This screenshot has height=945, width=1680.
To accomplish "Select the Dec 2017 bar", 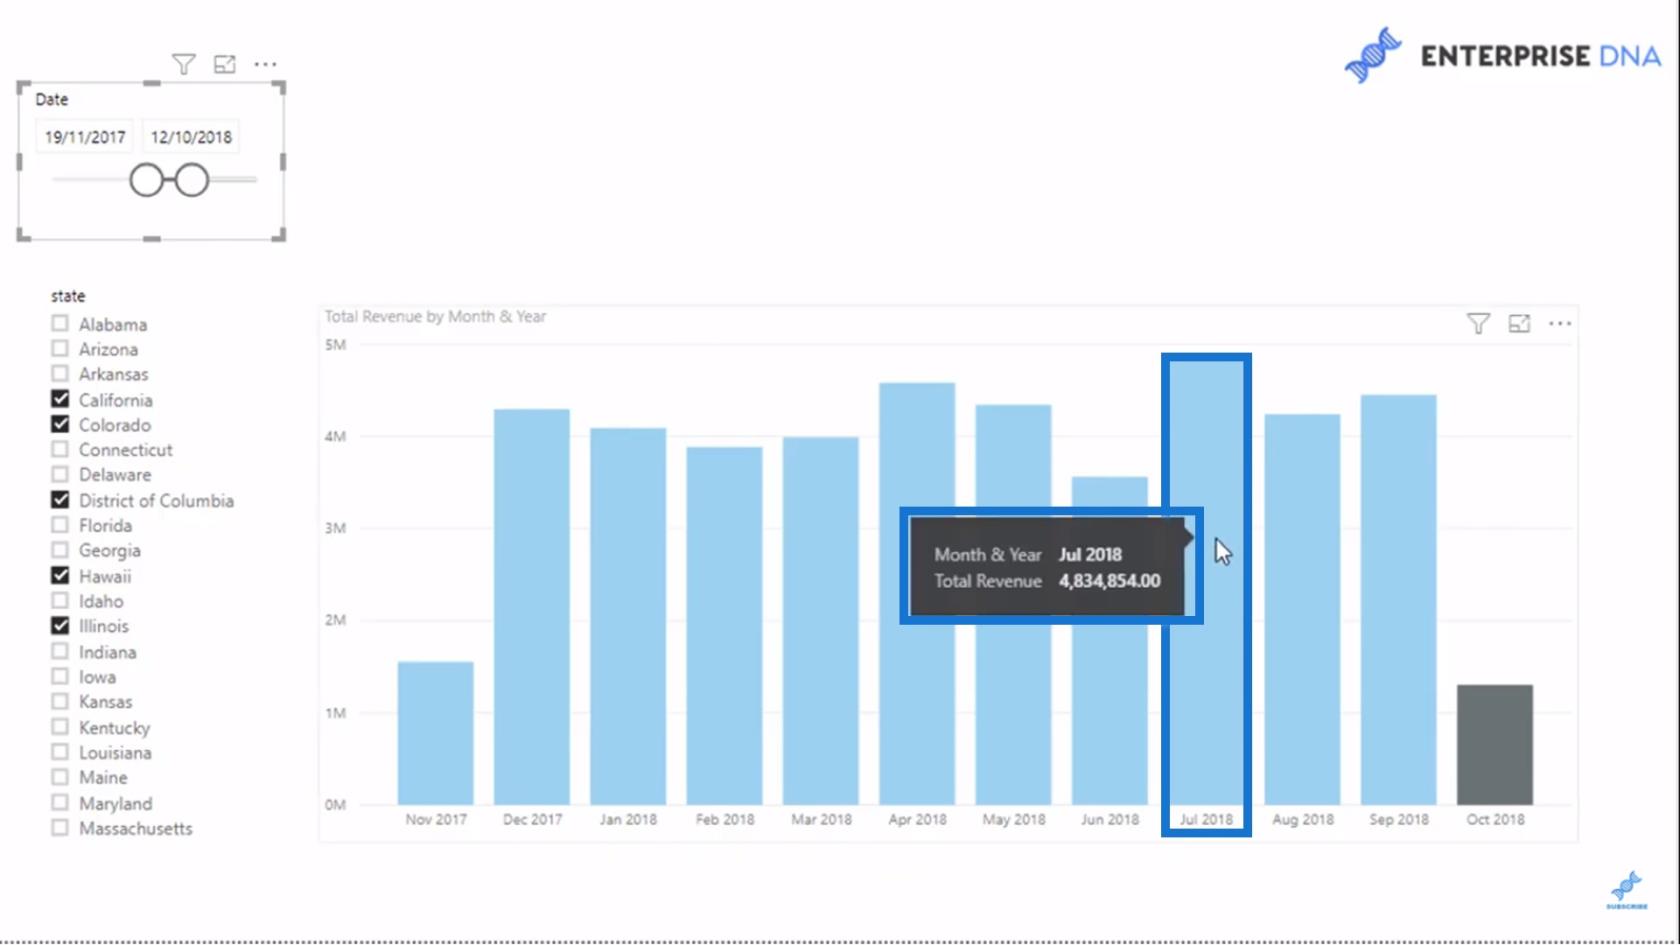I will (x=532, y=607).
